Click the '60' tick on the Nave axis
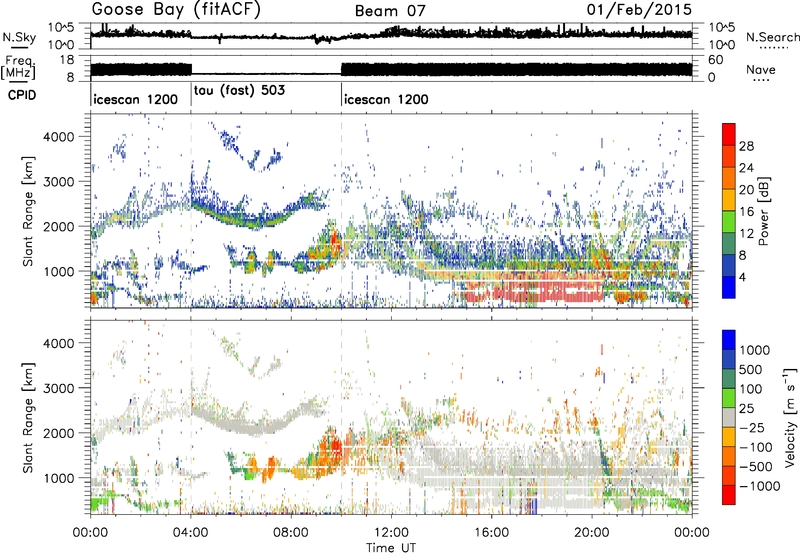The image size is (800, 554). tap(716, 60)
